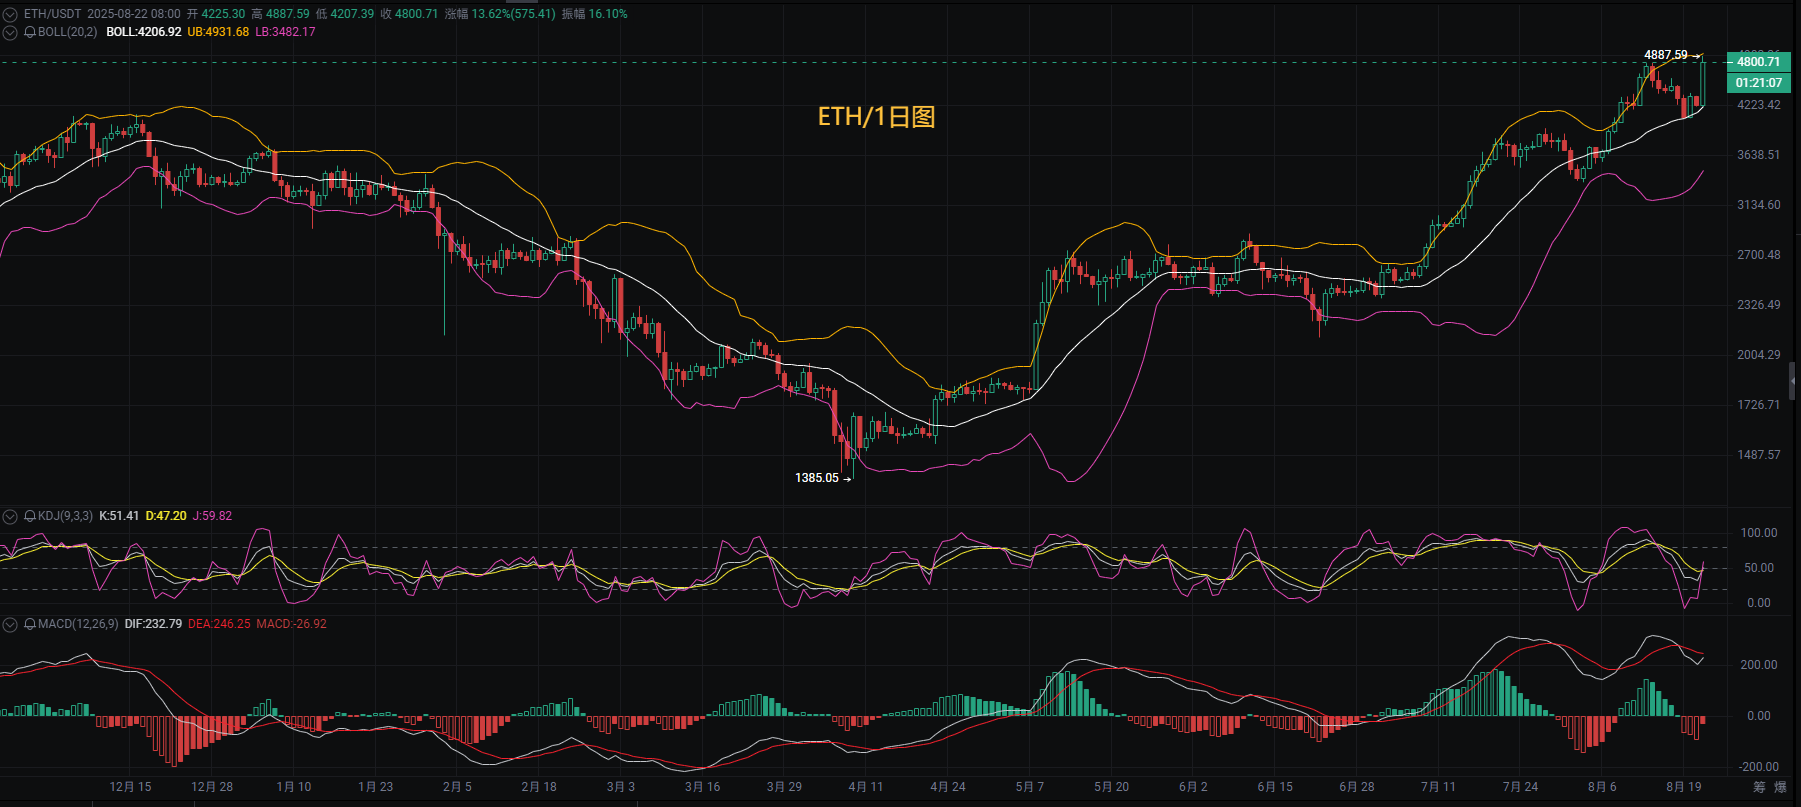Click the J:59.82 value
The height and width of the screenshot is (807, 1801).
[x=212, y=516]
